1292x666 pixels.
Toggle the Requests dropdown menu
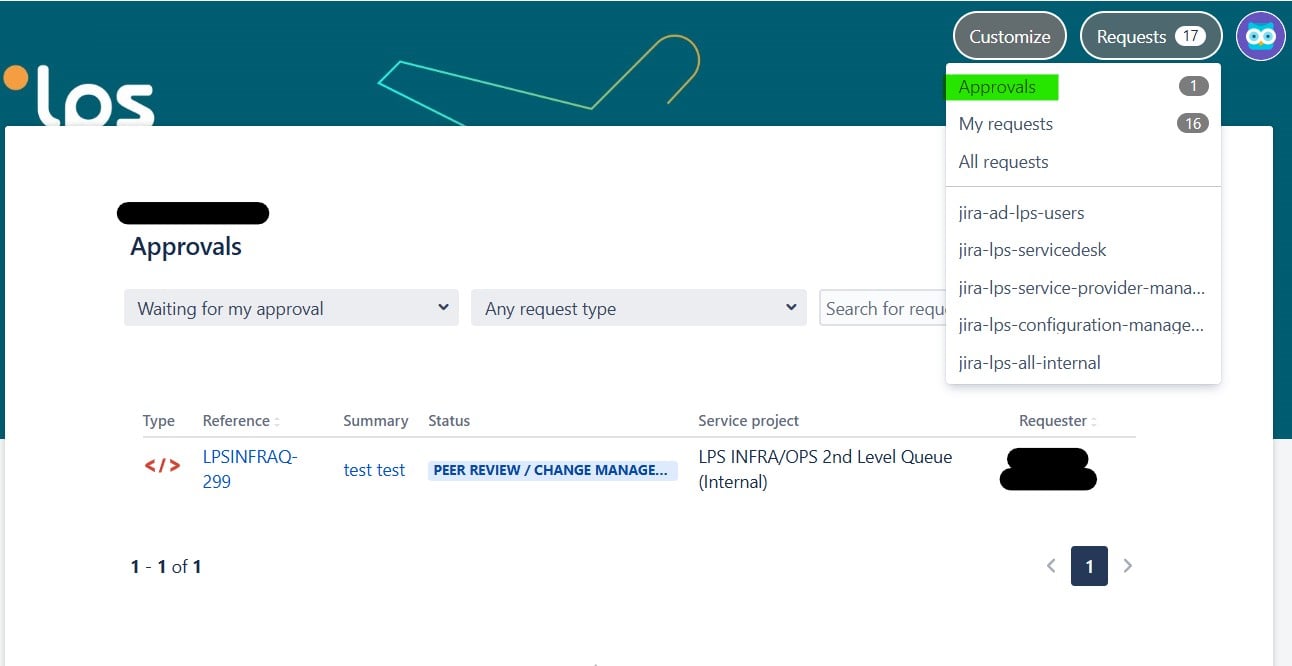point(1151,37)
